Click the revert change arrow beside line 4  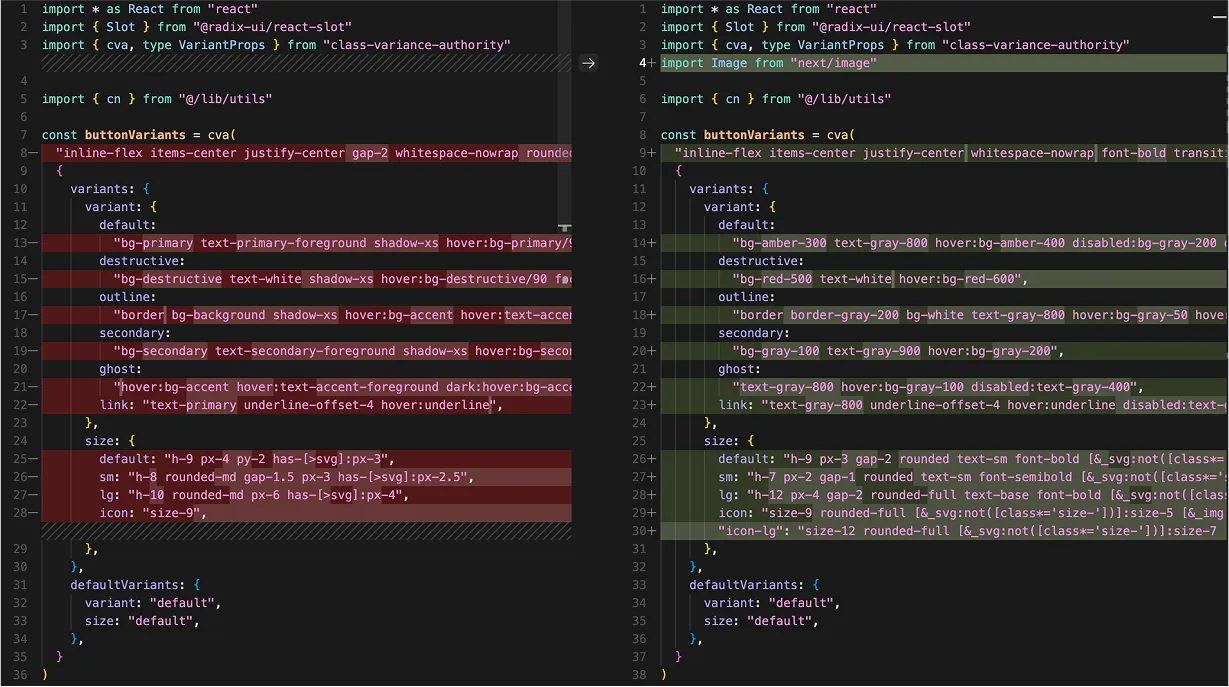[x=588, y=63]
